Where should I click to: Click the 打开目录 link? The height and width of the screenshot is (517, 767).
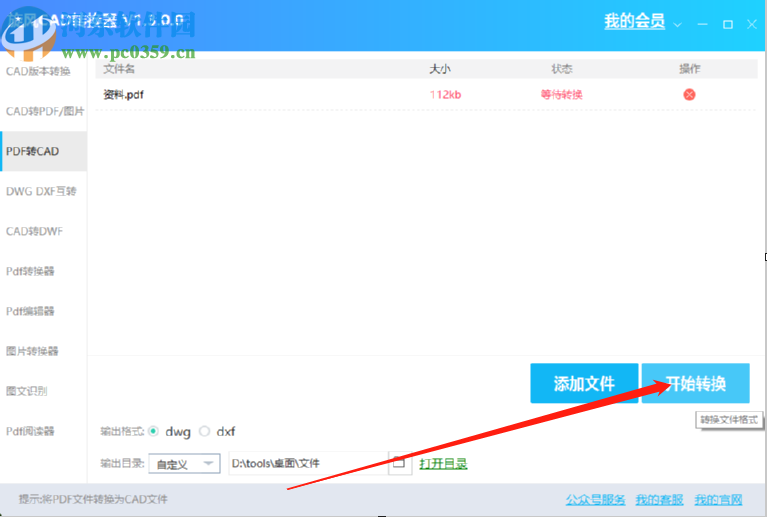(x=443, y=463)
